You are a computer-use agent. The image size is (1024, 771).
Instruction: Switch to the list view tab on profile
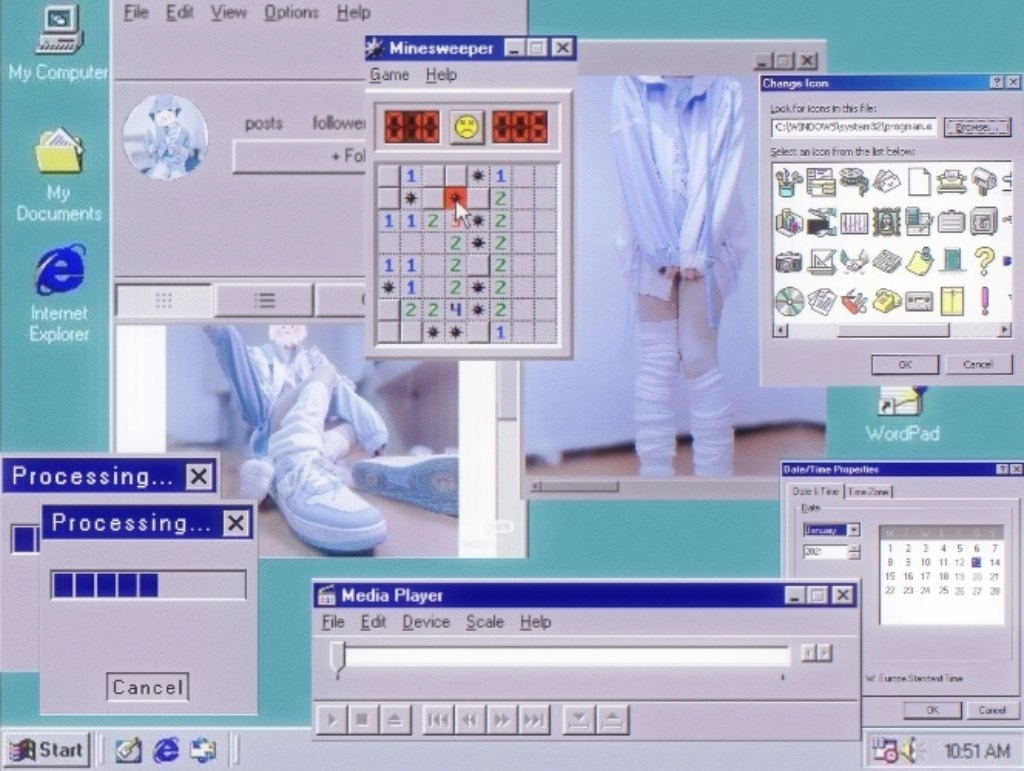264,300
